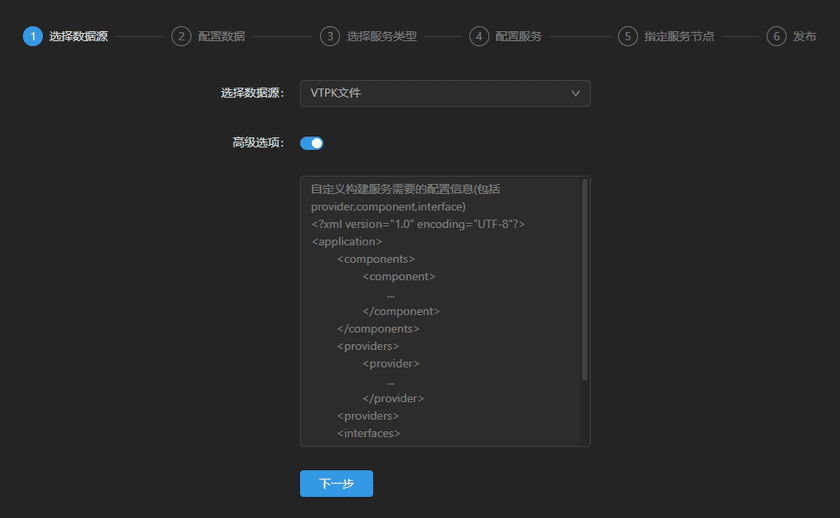The height and width of the screenshot is (518, 840).
Task: Click the step 2 number circle
Action: (181, 36)
